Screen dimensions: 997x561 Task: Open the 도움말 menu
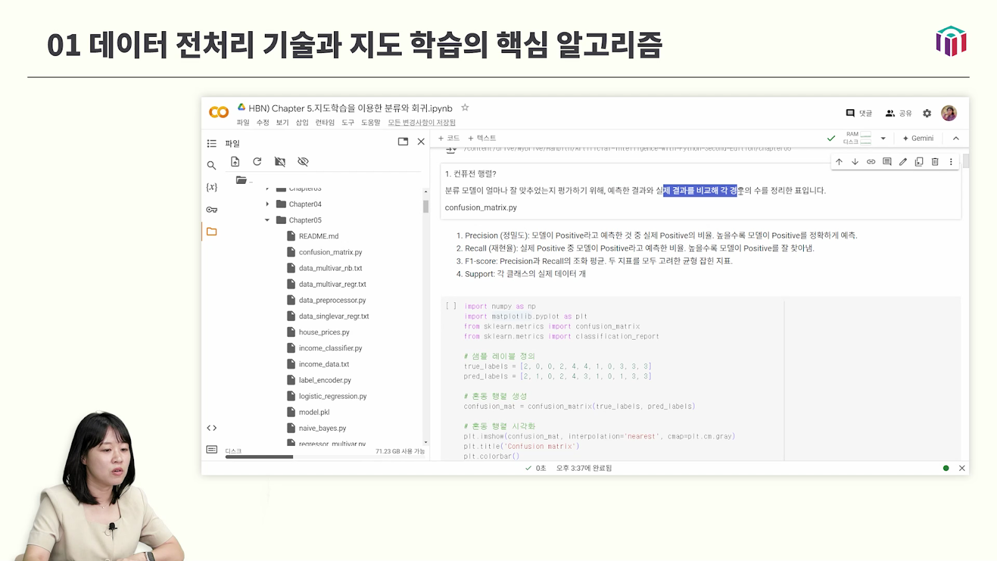tap(371, 123)
